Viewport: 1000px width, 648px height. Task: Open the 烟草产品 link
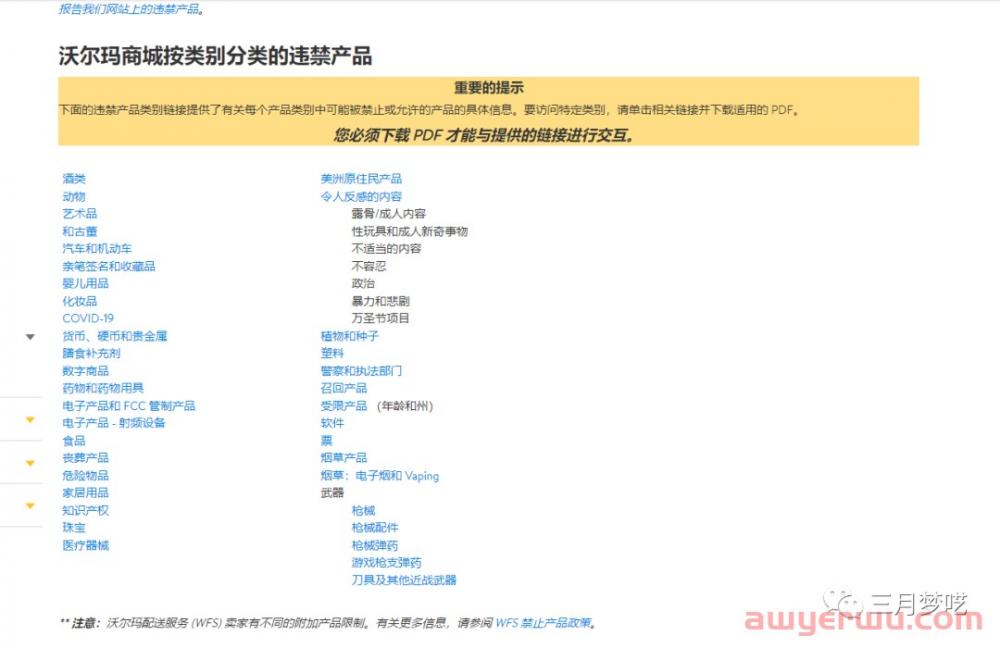[x=344, y=458]
